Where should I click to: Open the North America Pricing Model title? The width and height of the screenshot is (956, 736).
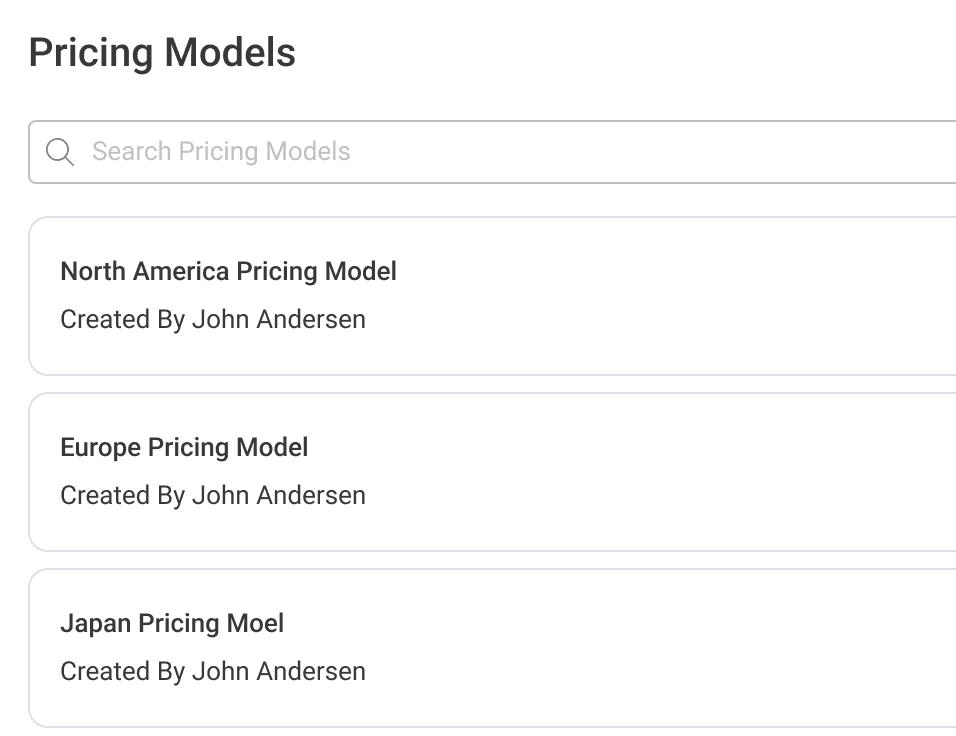tap(228, 271)
